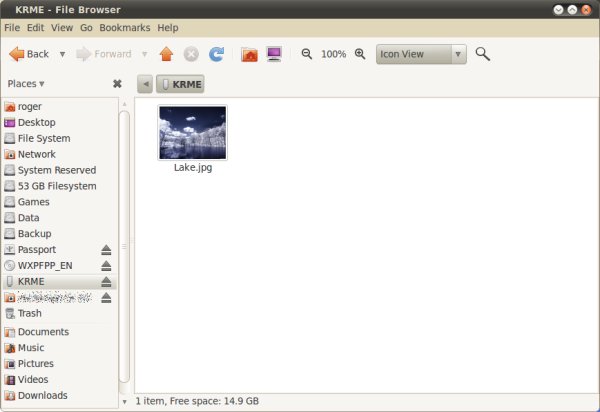Zoom out with the minus magnifier
The image size is (600, 412).
click(307, 54)
